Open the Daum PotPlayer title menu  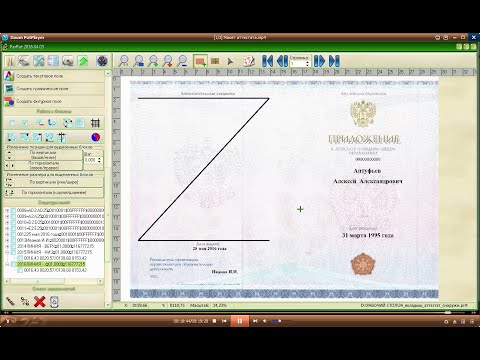pos(23,37)
